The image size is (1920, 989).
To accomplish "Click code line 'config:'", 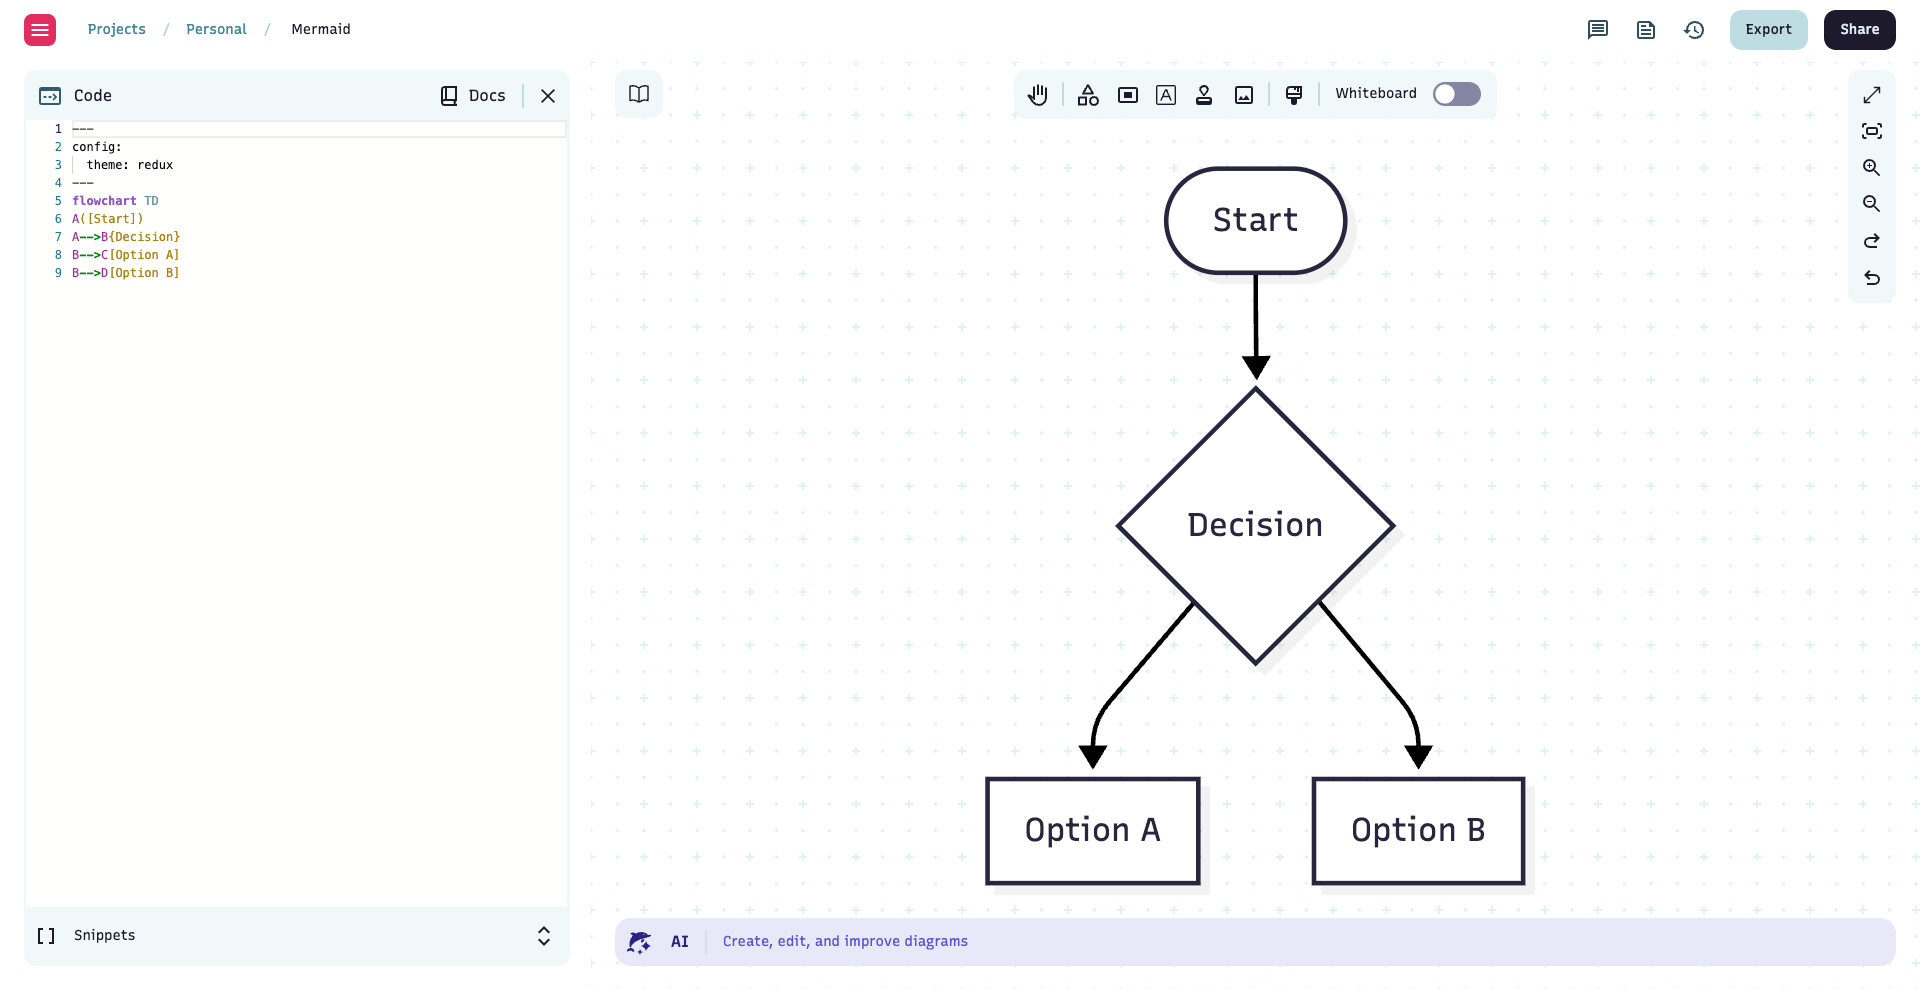I will [x=97, y=147].
